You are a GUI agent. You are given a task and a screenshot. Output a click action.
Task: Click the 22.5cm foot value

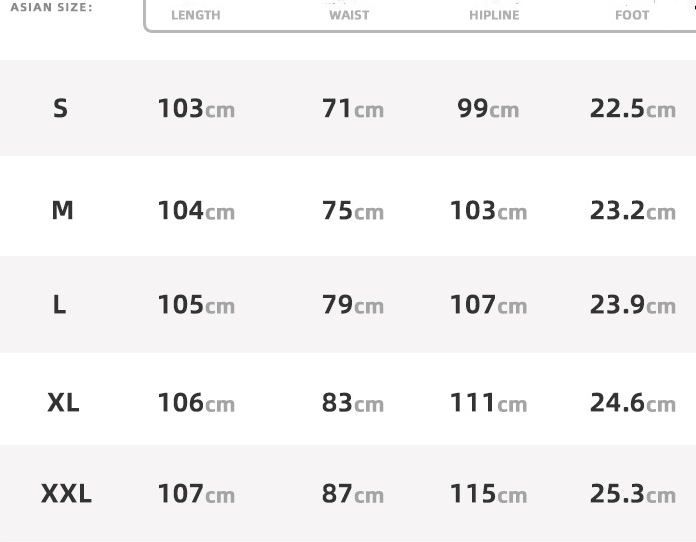pos(632,108)
